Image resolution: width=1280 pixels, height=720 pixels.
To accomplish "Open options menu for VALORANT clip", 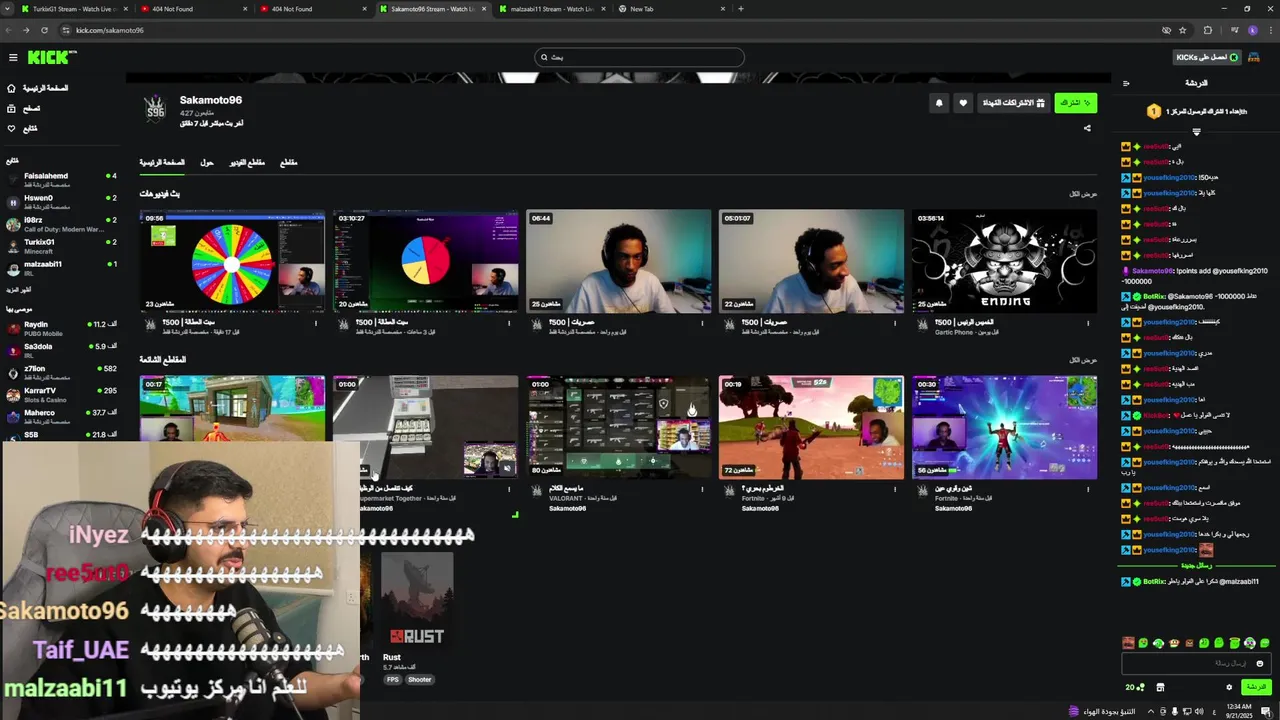I will [x=702, y=489].
